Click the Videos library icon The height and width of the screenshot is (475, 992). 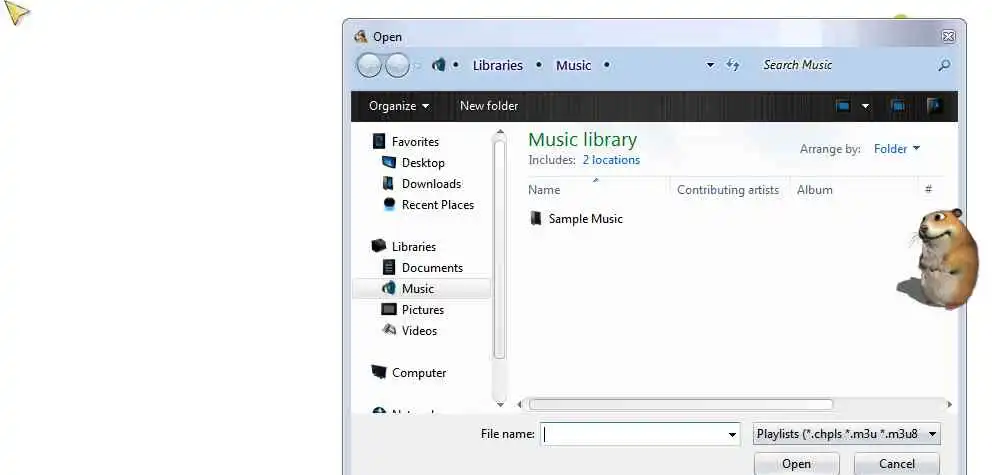pyautogui.click(x=389, y=330)
